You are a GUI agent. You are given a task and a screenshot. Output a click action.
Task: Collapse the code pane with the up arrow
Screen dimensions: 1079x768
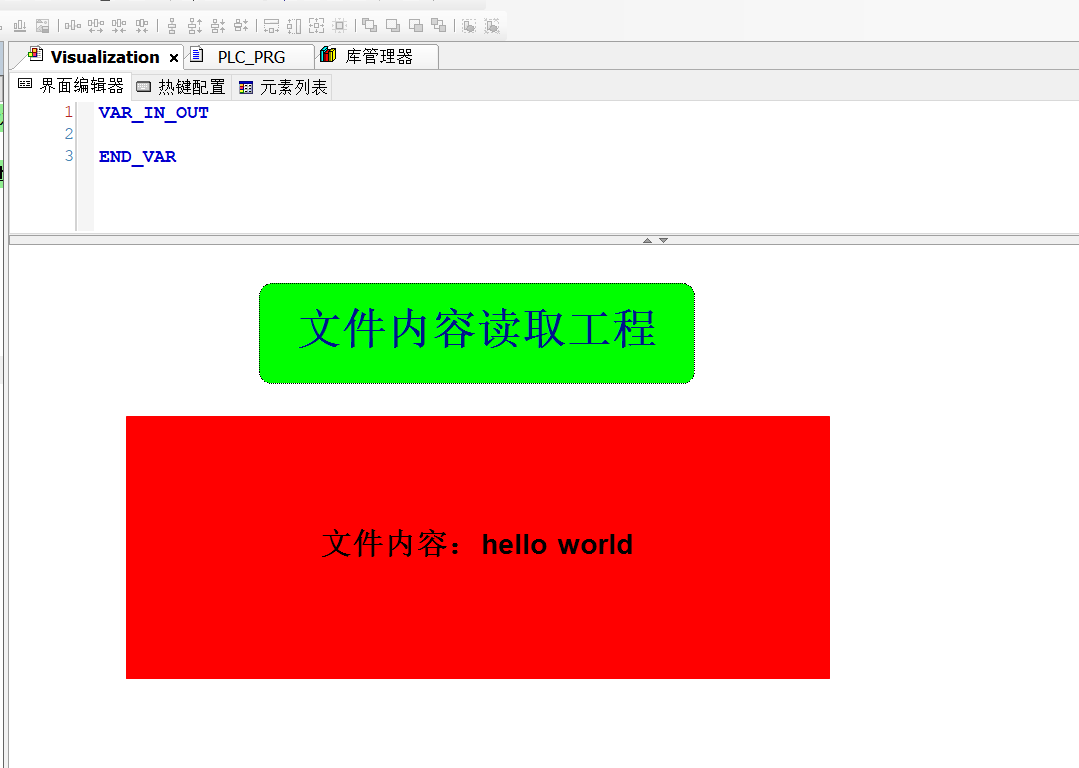pos(648,239)
